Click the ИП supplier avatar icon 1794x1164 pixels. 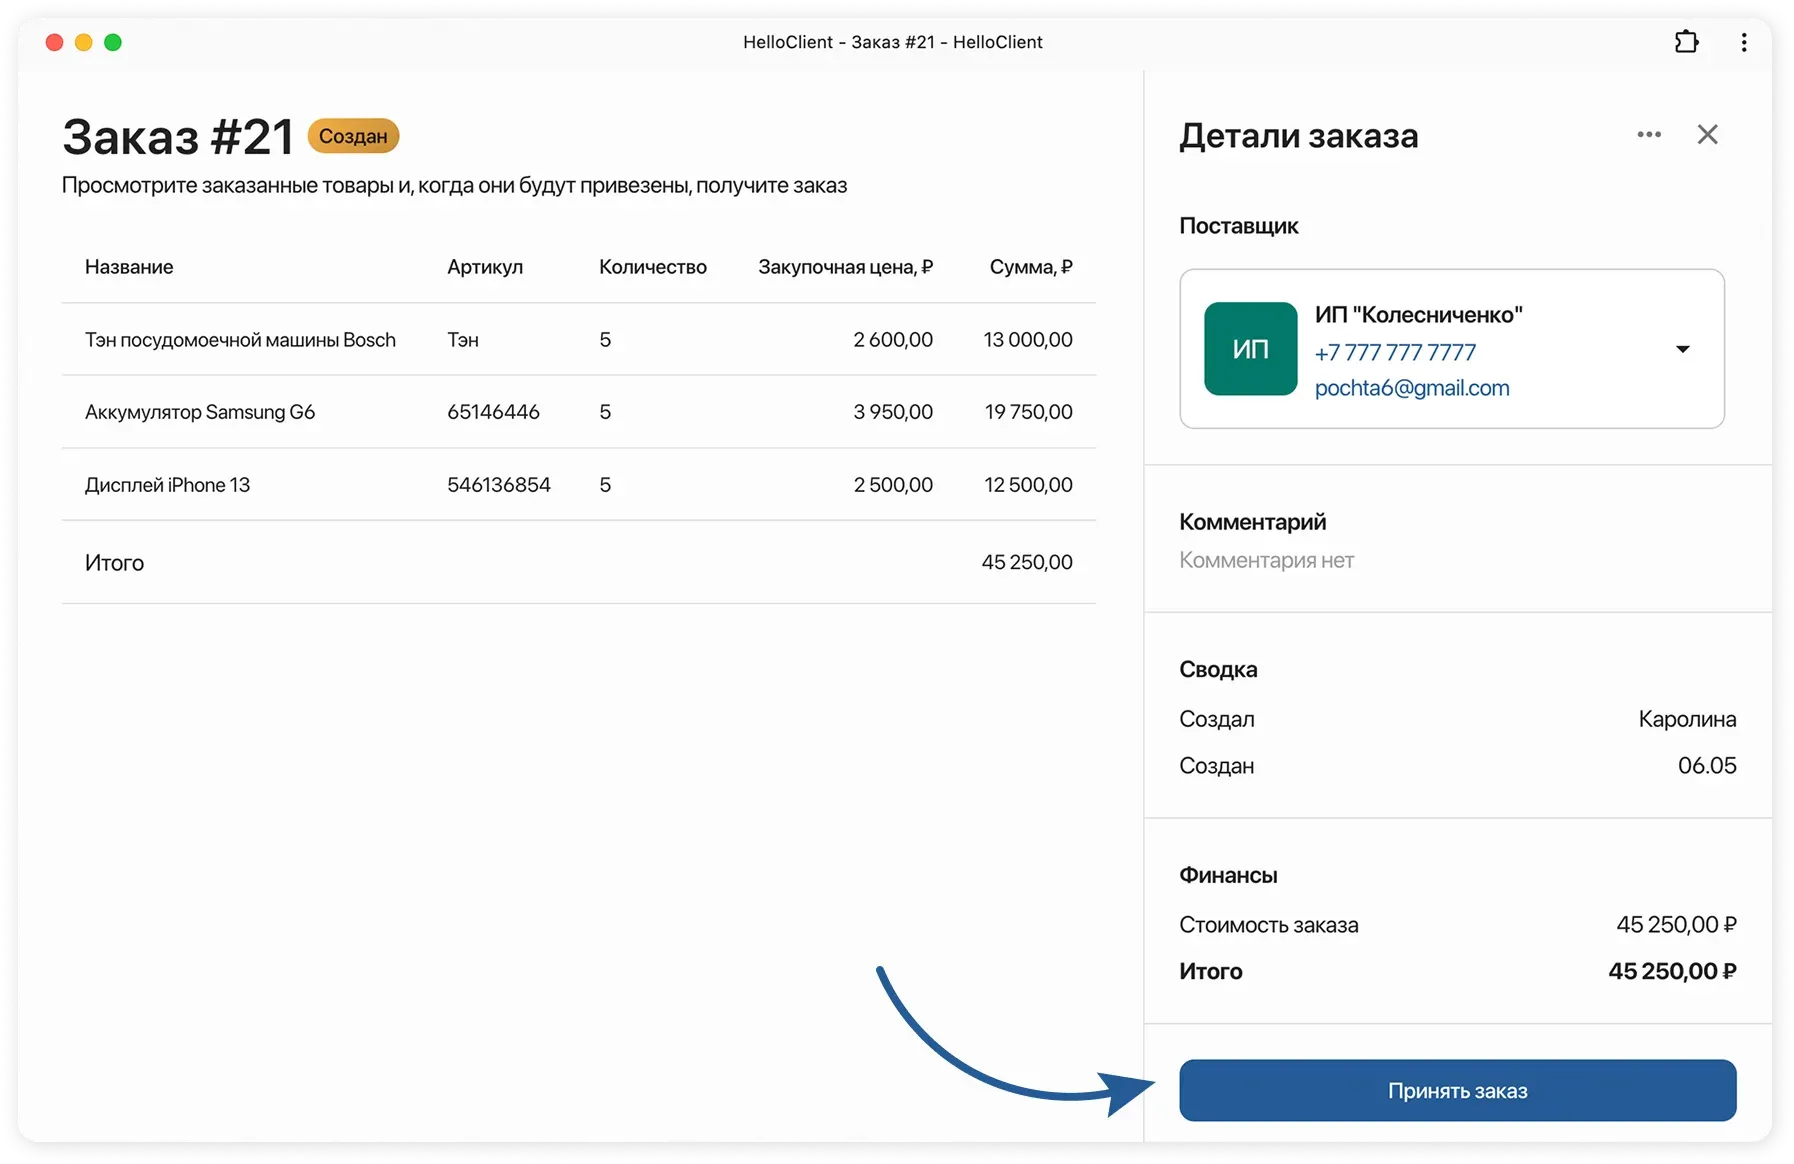tap(1250, 348)
